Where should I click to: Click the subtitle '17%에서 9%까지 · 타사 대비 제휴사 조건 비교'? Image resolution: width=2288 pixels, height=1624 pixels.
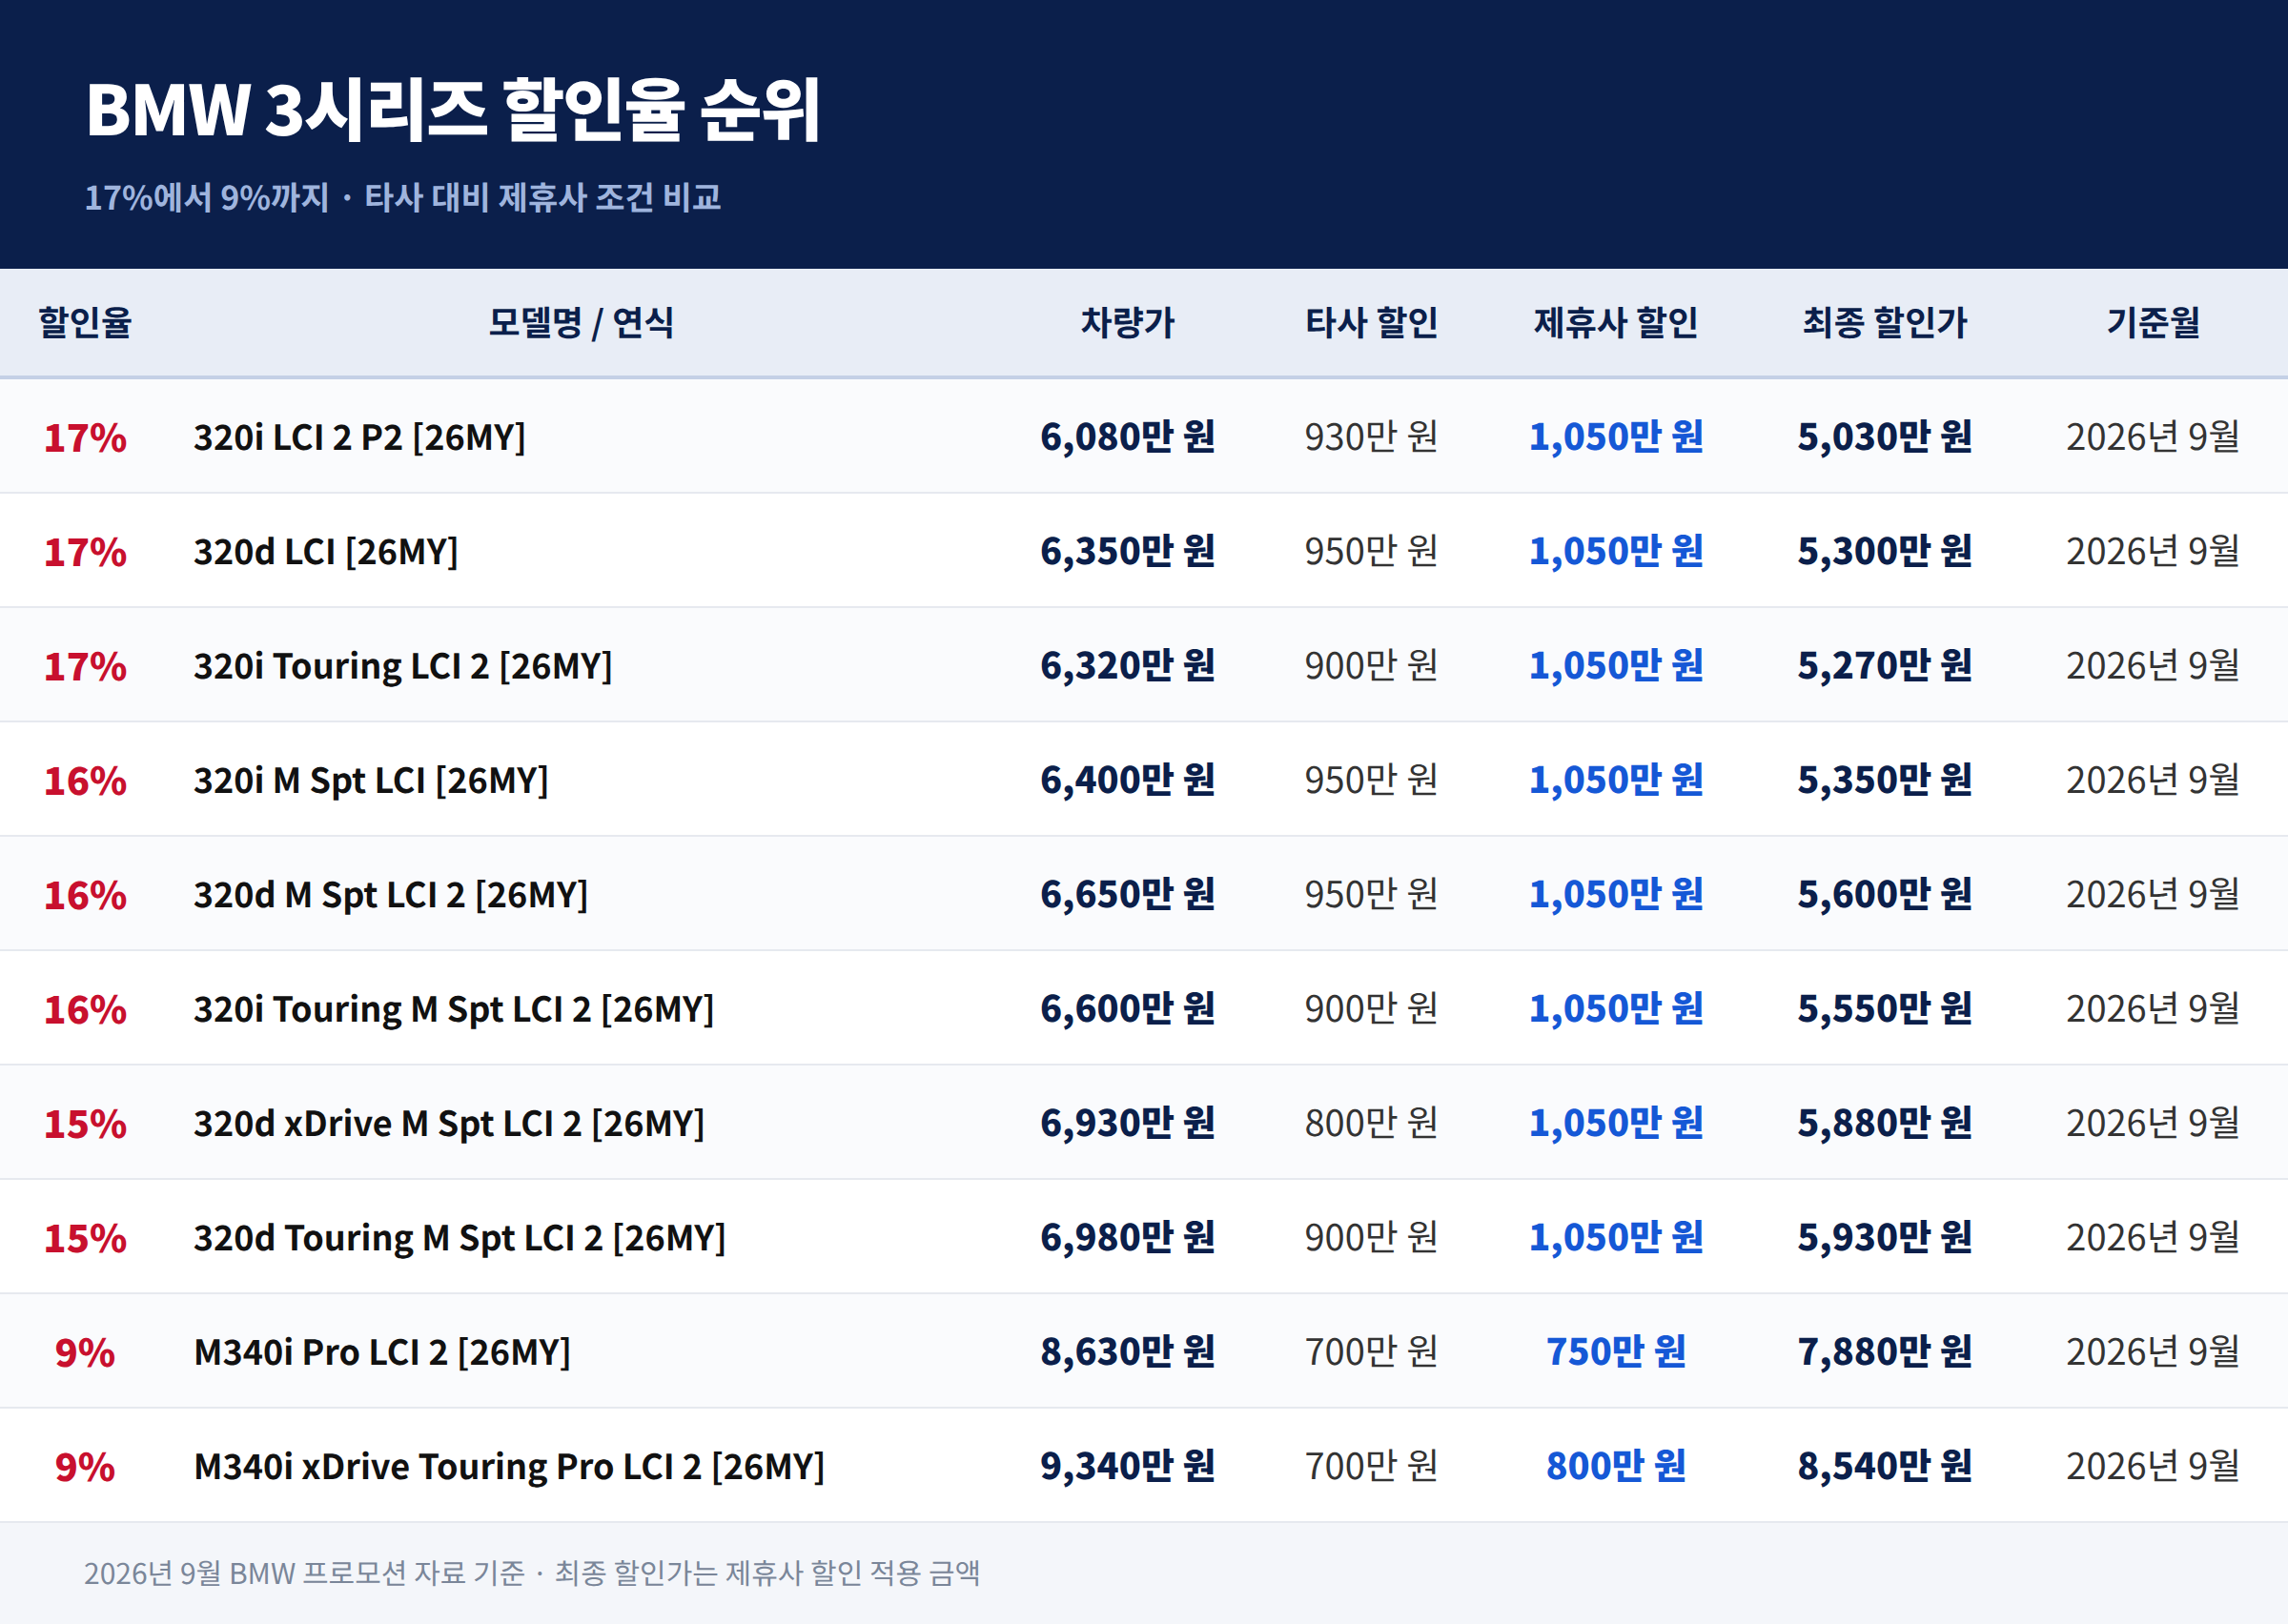click(402, 197)
